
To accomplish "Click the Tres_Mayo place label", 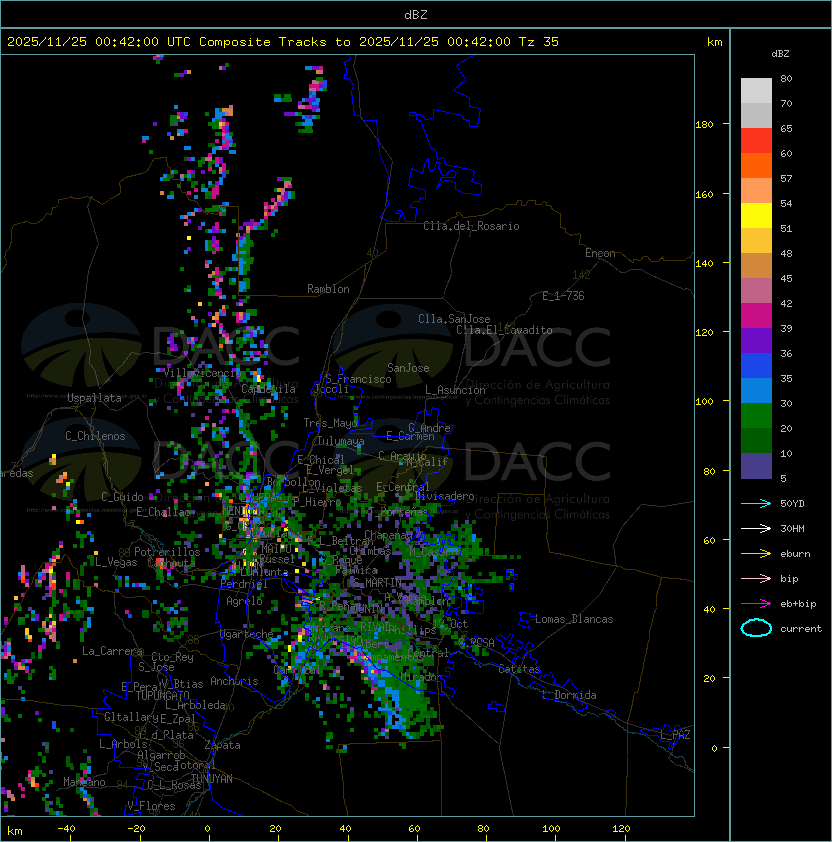I will 330,423.
